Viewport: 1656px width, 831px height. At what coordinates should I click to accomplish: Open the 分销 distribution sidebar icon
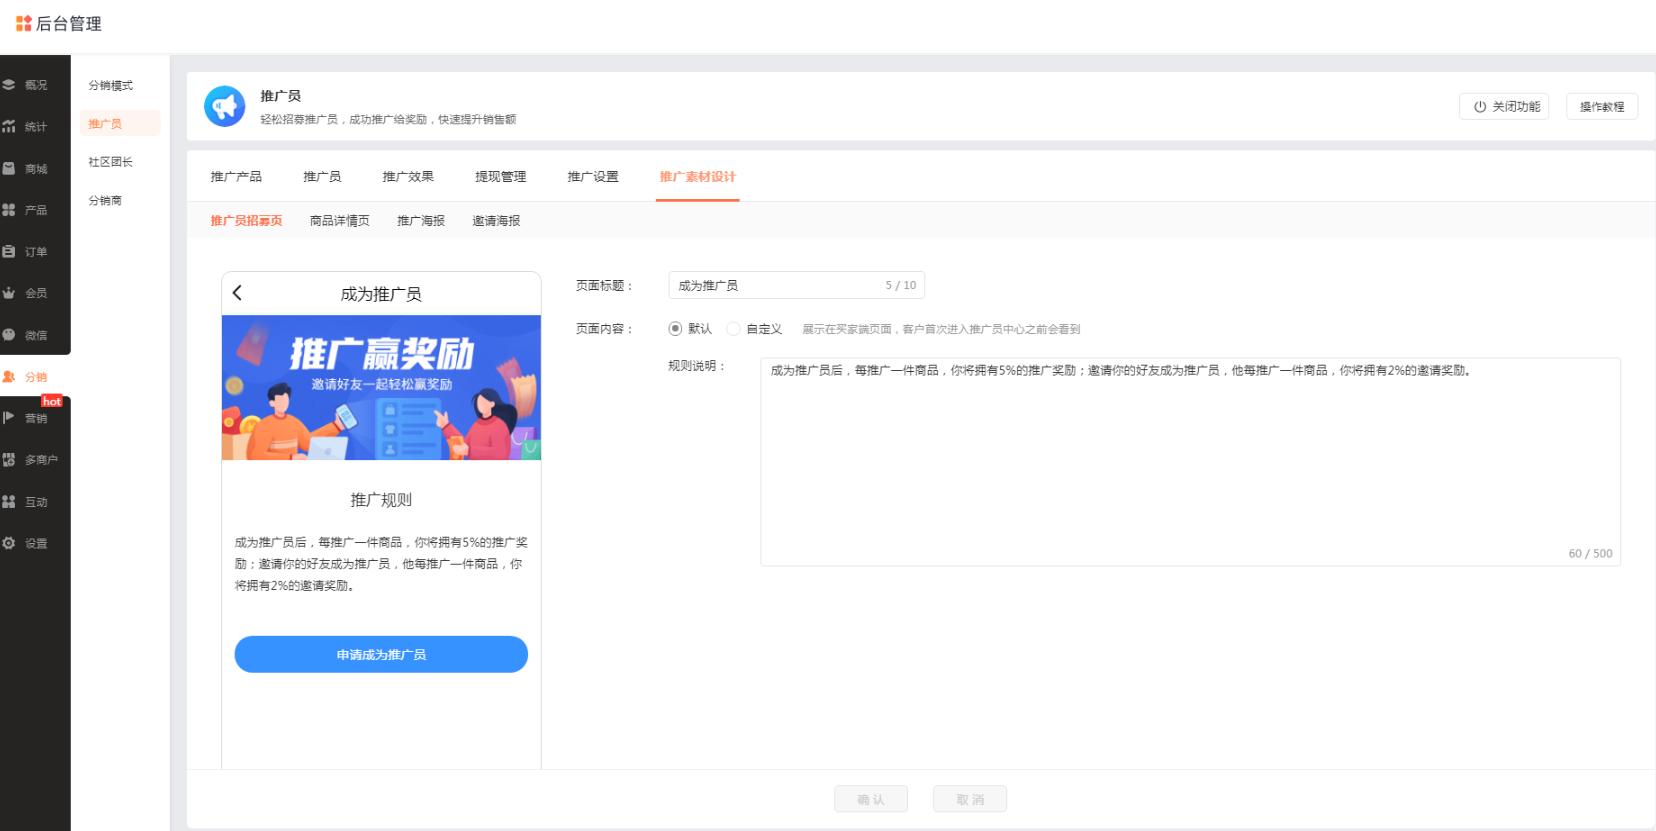click(9, 377)
